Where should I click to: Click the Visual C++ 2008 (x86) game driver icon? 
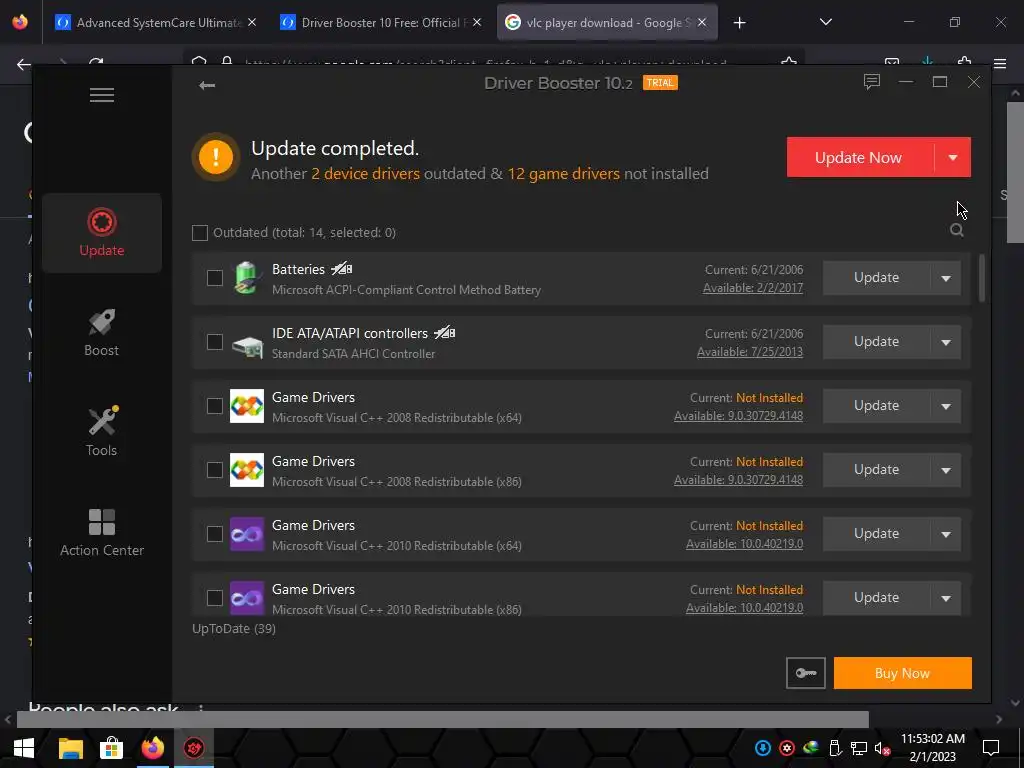[247, 470]
